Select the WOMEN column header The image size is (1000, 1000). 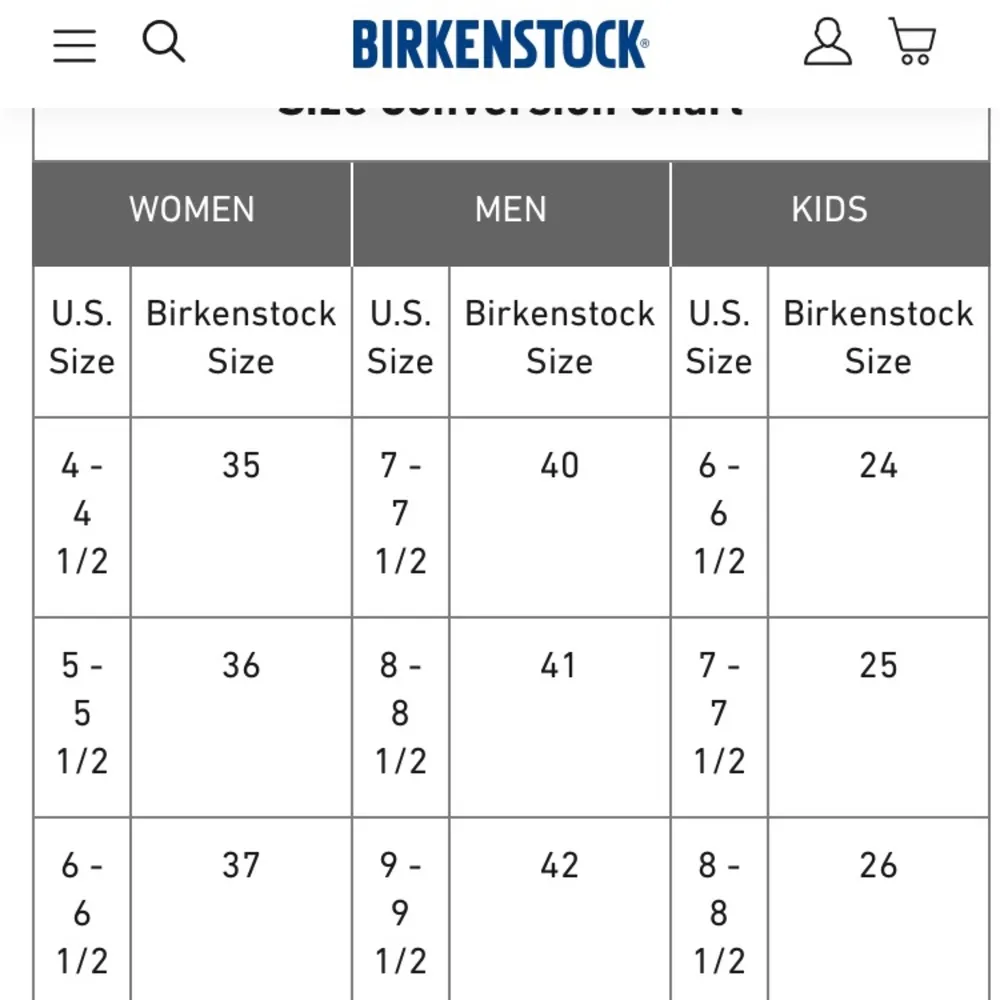192,210
